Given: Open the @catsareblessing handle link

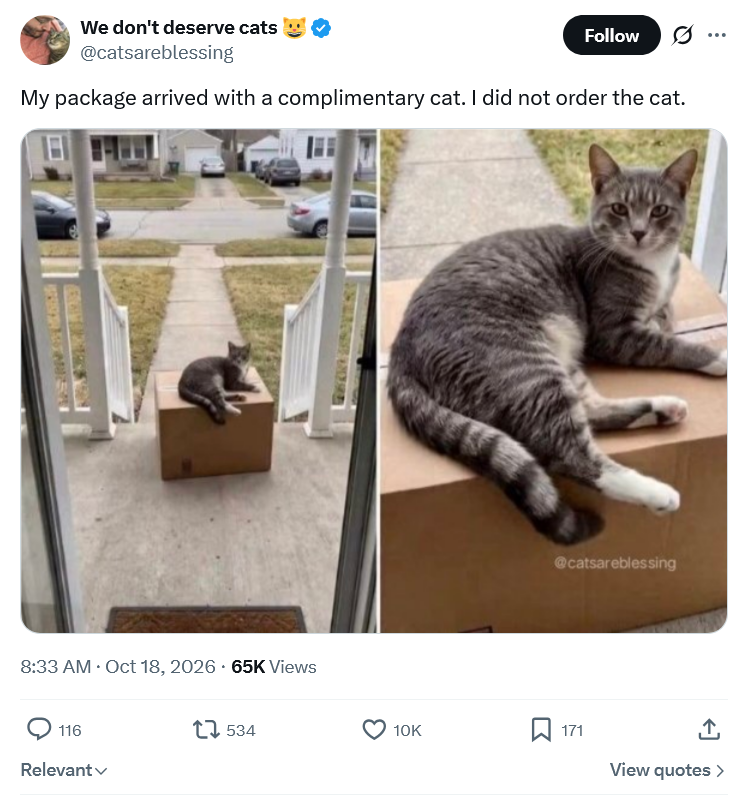Looking at the screenshot, I should pyautogui.click(x=157, y=52).
